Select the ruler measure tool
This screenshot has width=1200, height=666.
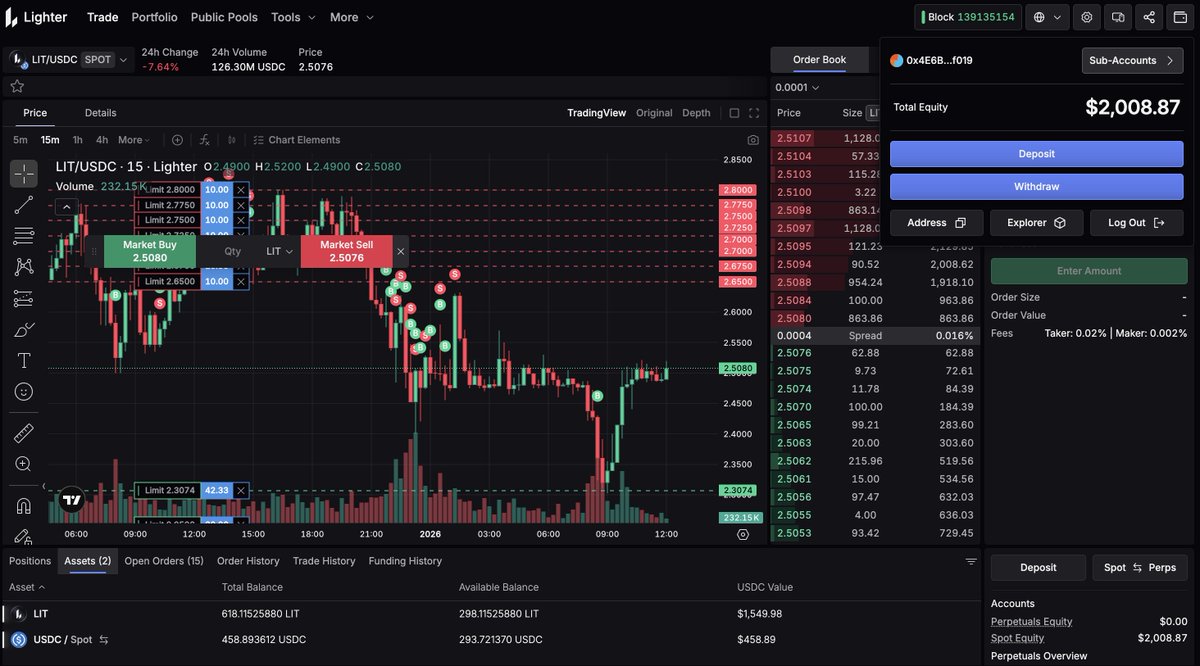24,433
